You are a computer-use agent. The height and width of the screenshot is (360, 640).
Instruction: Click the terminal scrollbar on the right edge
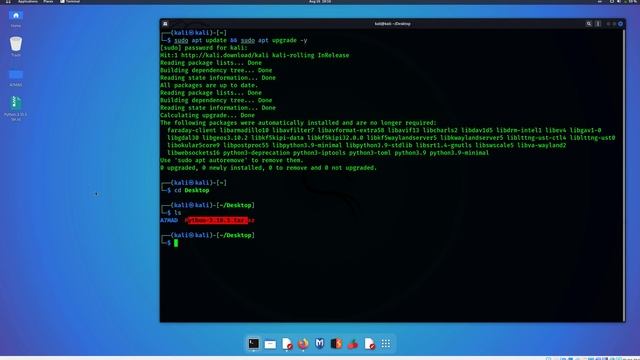(x=624, y=175)
